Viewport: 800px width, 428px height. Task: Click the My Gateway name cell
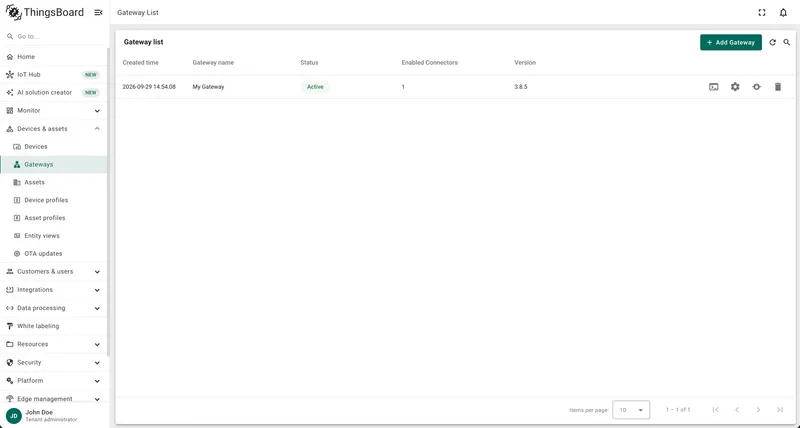click(x=208, y=87)
